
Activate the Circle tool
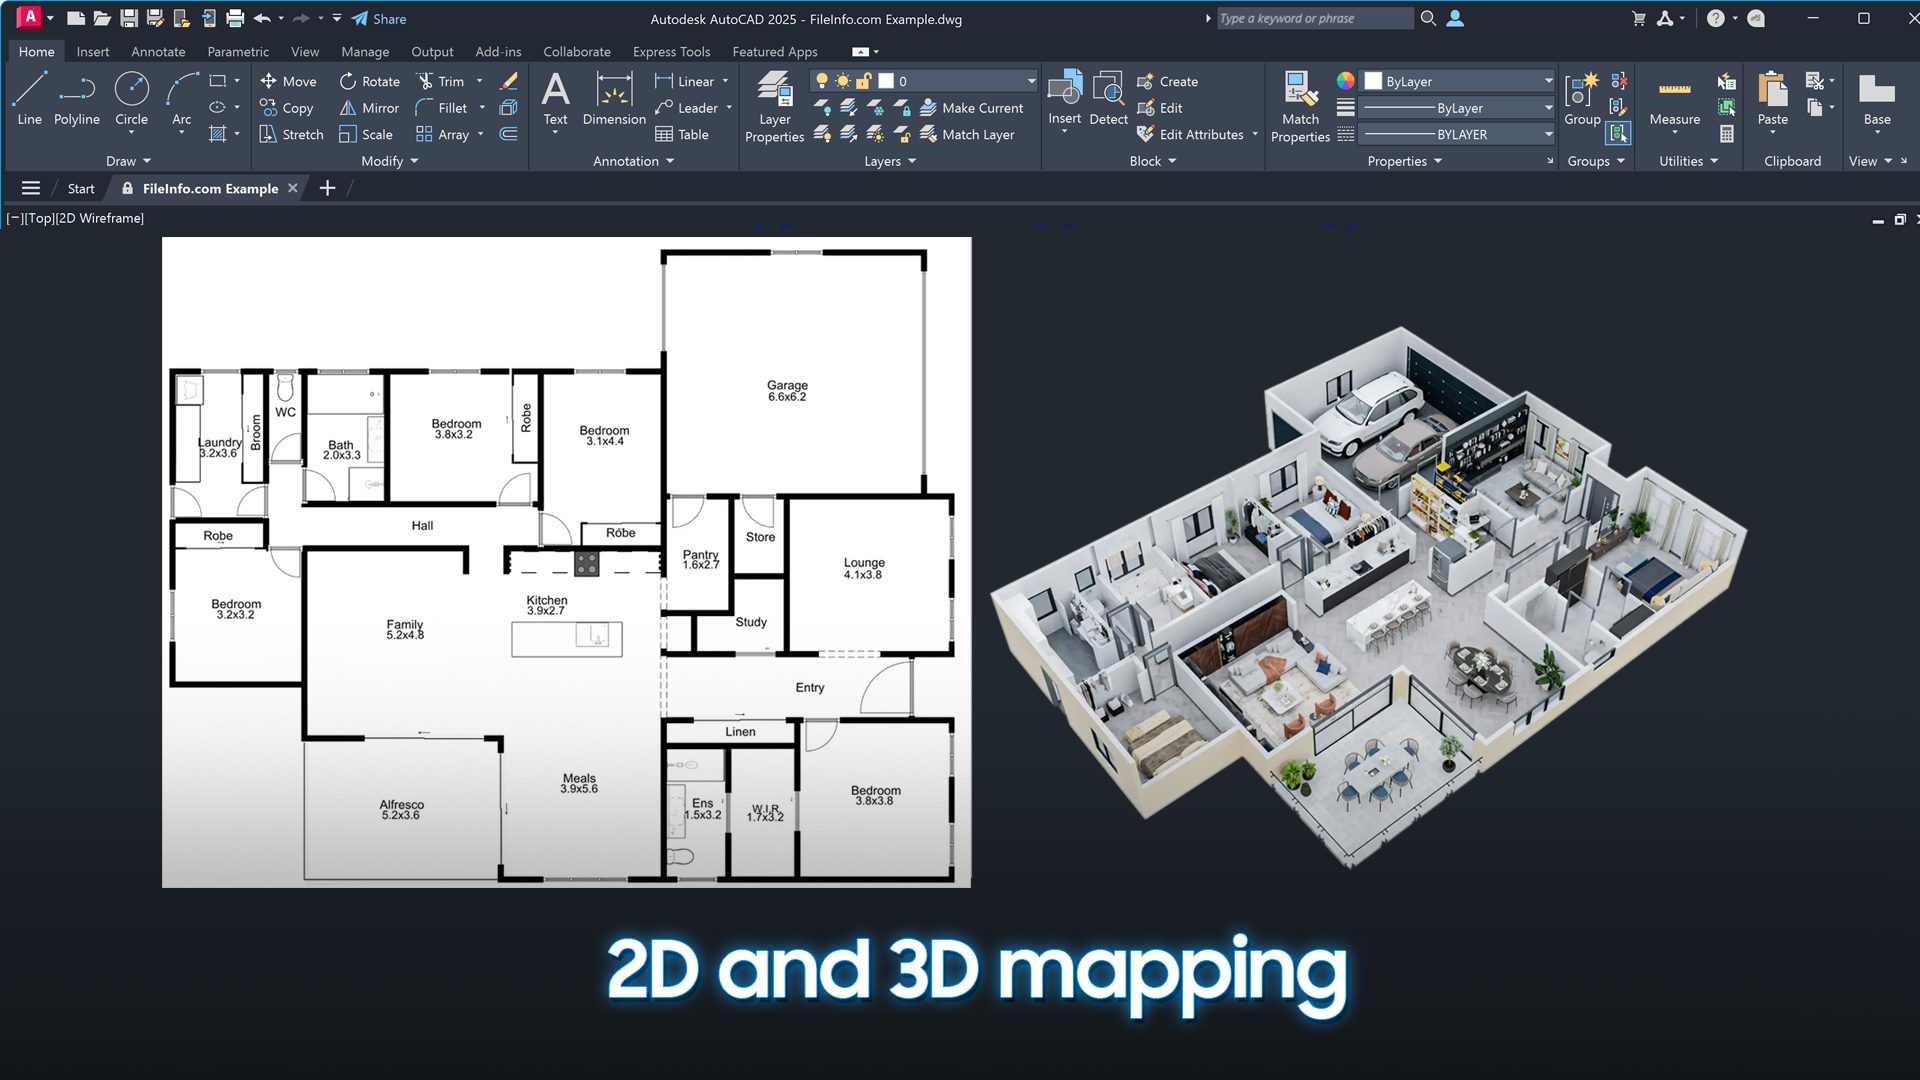(131, 100)
